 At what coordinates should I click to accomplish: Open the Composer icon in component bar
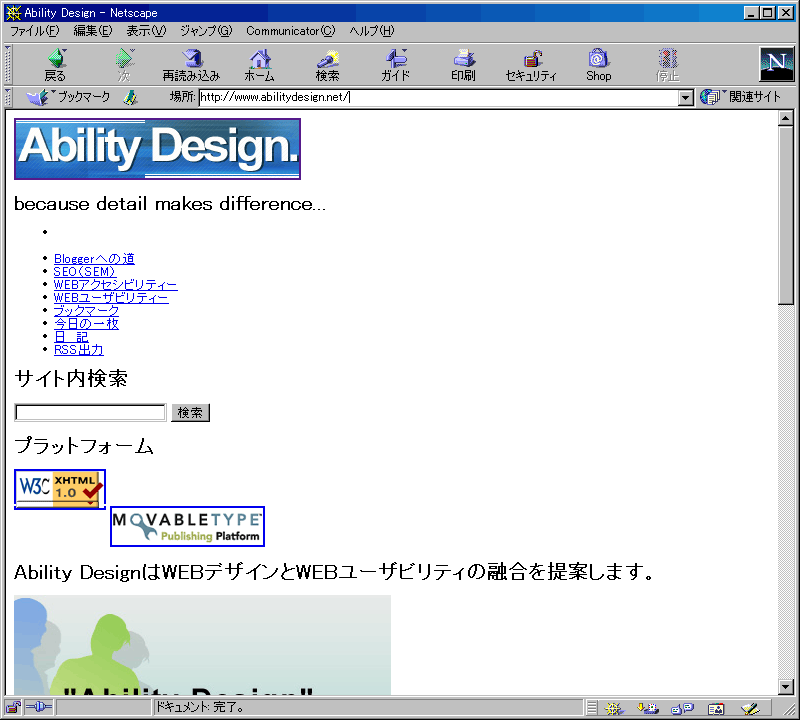750,708
